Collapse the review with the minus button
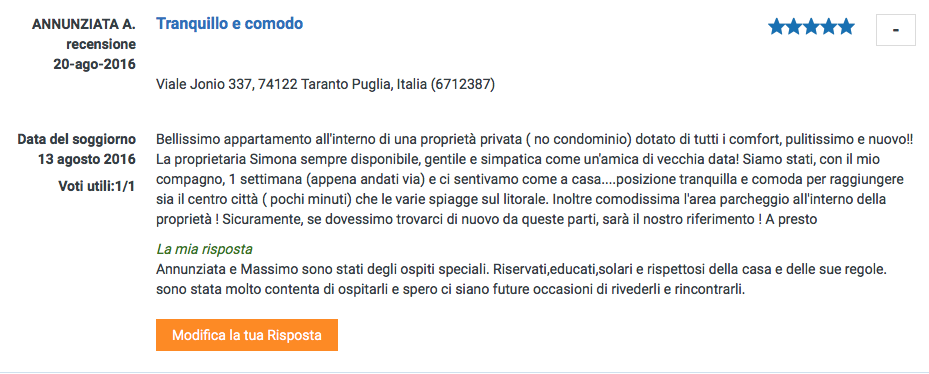Viewport: 929px width, 374px height. pos(895,30)
